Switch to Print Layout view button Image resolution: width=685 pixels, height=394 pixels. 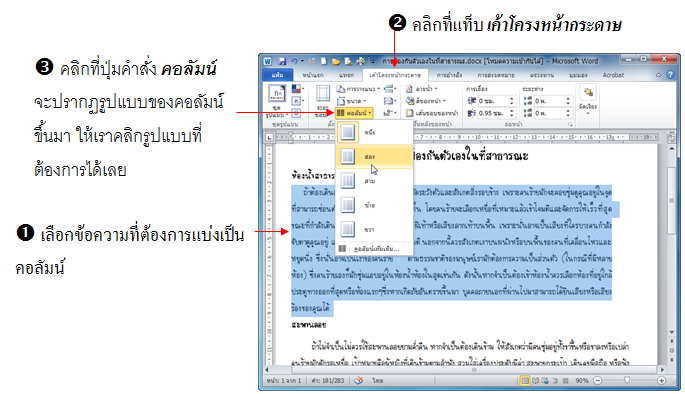(x=525, y=380)
